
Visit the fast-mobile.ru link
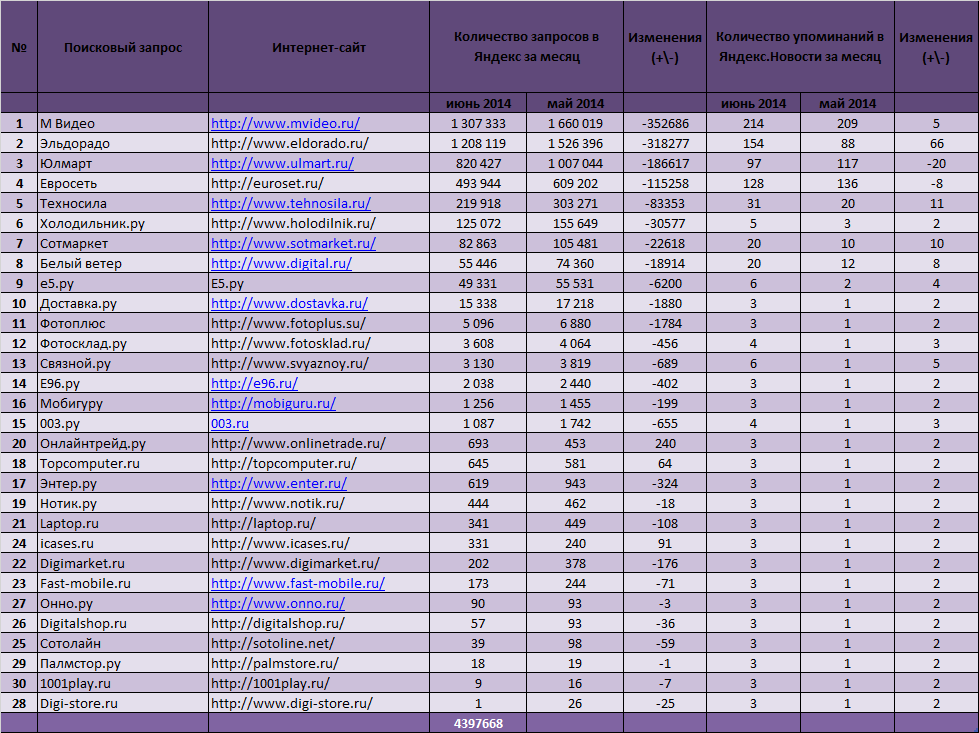tap(297, 584)
